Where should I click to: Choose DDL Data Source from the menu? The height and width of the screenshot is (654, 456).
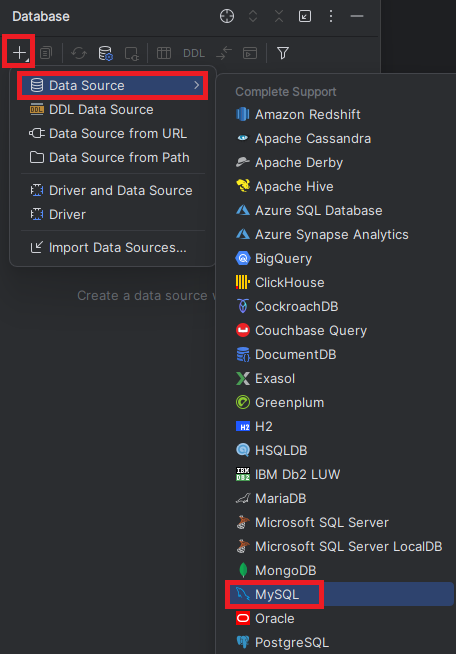[113, 109]
